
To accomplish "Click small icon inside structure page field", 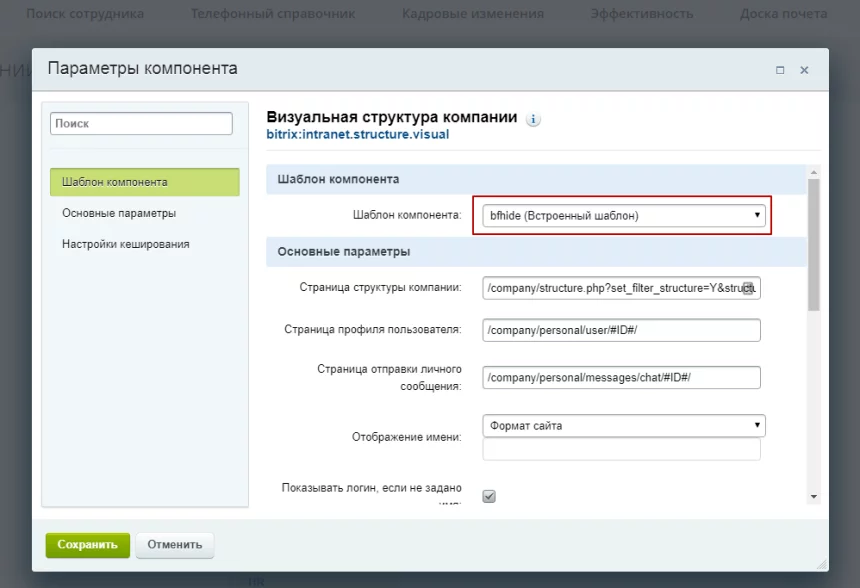I will pos(748,288).
